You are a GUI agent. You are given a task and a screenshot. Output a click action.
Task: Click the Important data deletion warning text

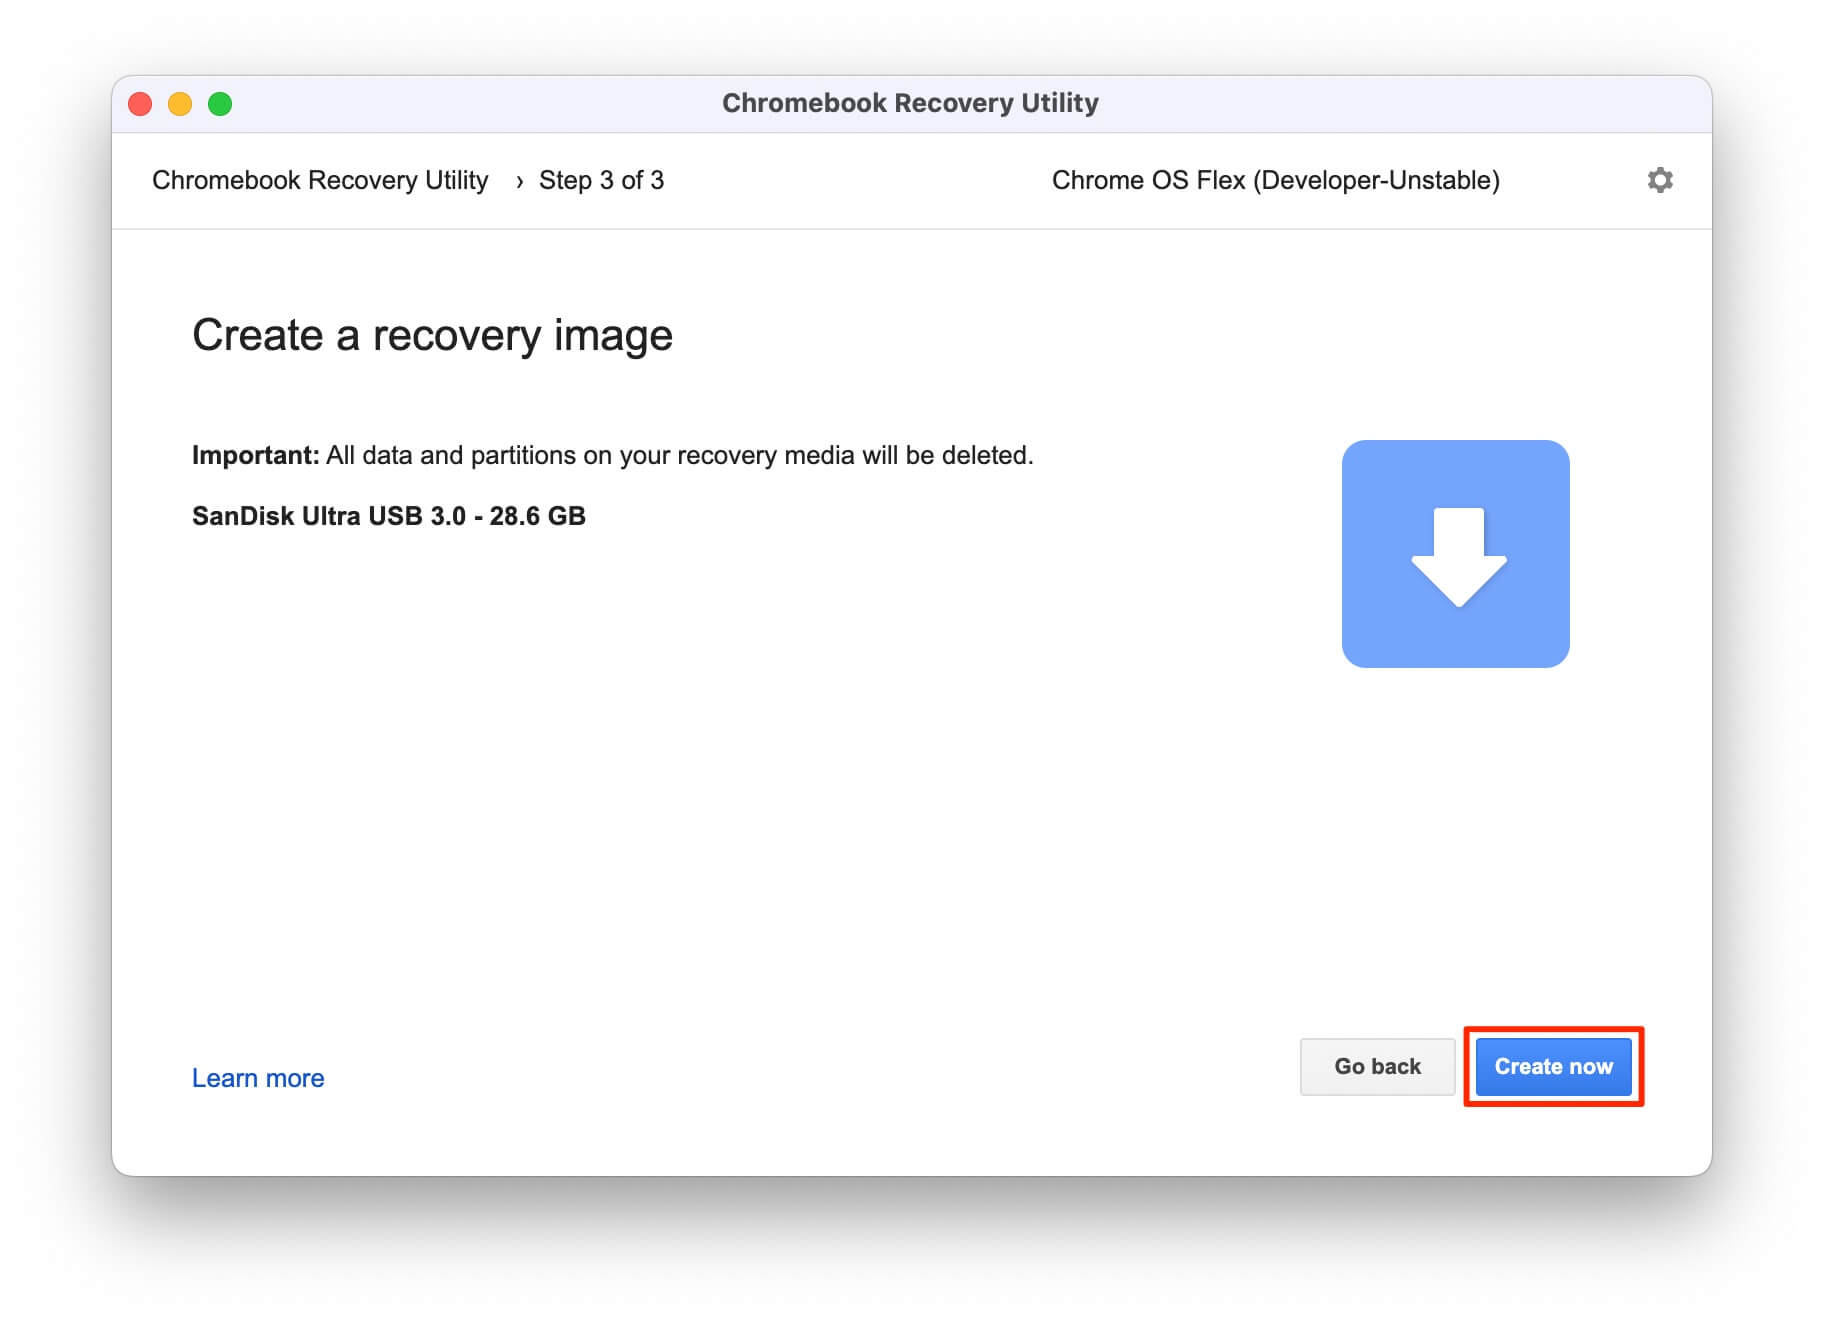[x=614, y=455]
